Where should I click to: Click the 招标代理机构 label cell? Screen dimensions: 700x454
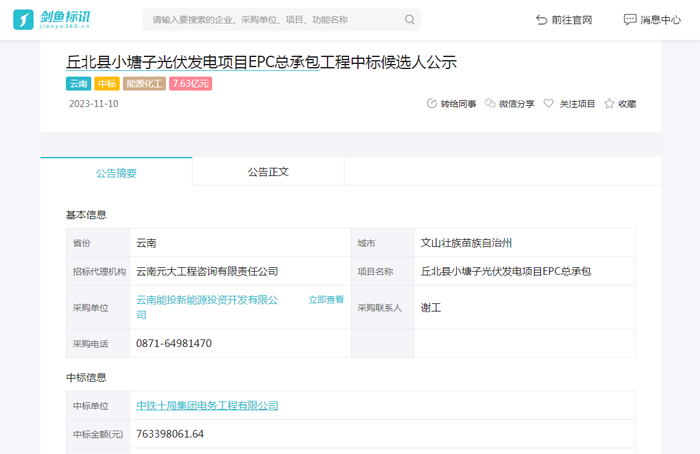tap(98, 271)
